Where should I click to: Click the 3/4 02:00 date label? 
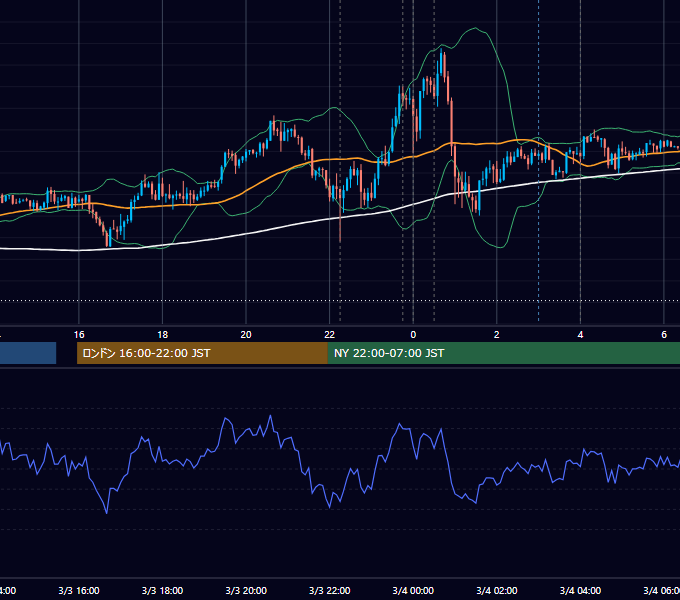(x=497, y=590)
